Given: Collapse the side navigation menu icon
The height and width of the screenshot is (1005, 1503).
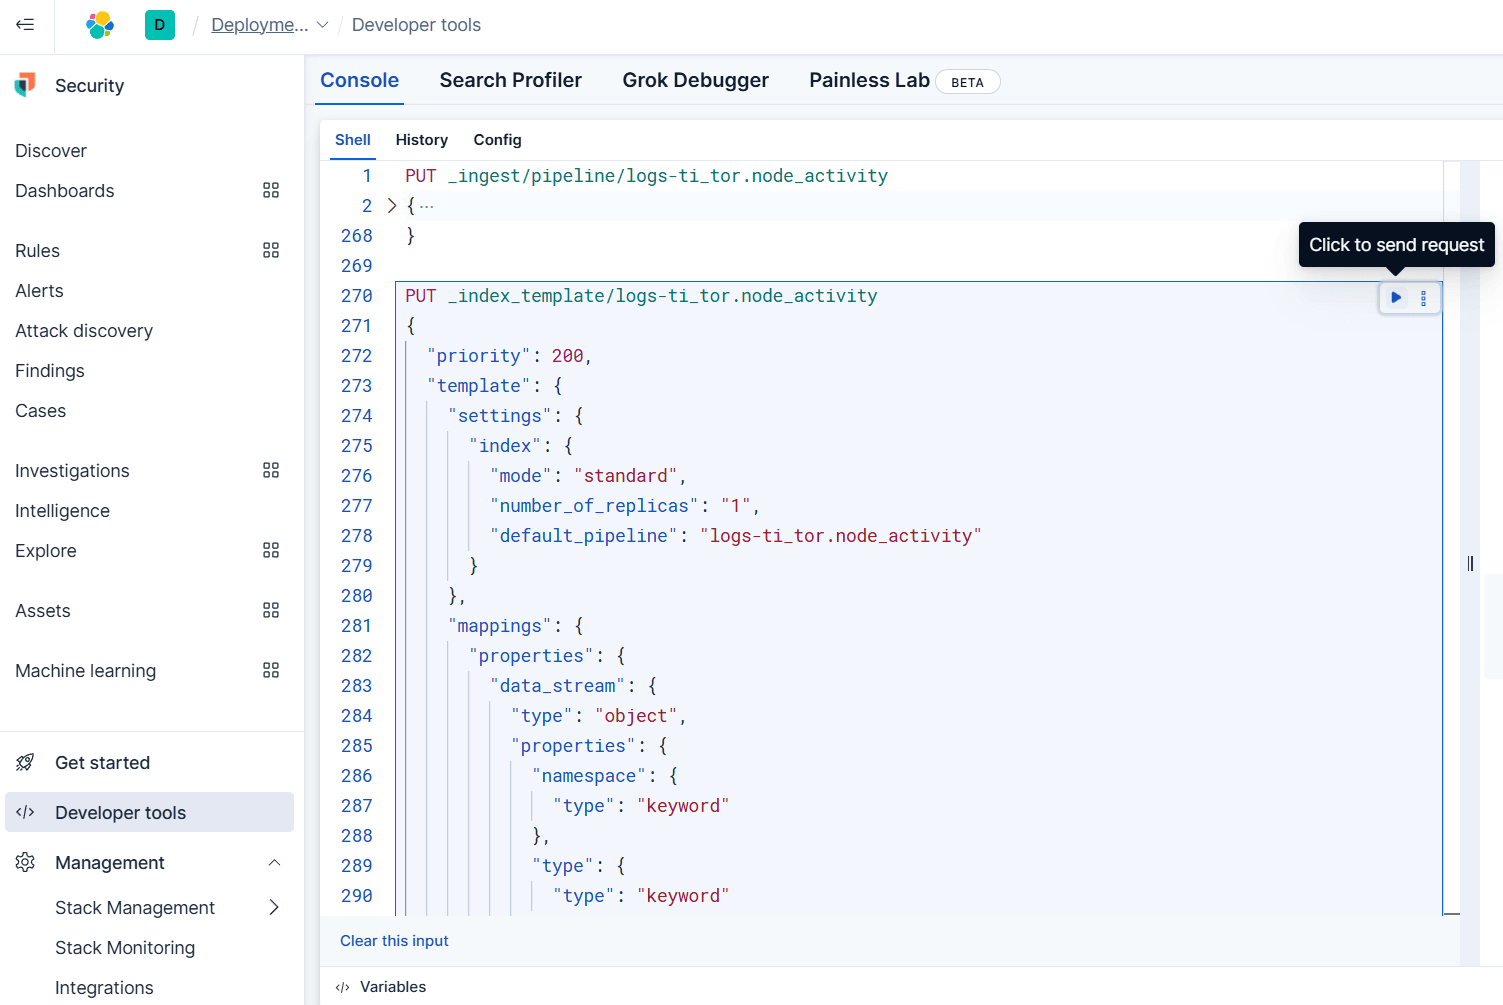Looking at the screenshot, I should pos(25,25).
